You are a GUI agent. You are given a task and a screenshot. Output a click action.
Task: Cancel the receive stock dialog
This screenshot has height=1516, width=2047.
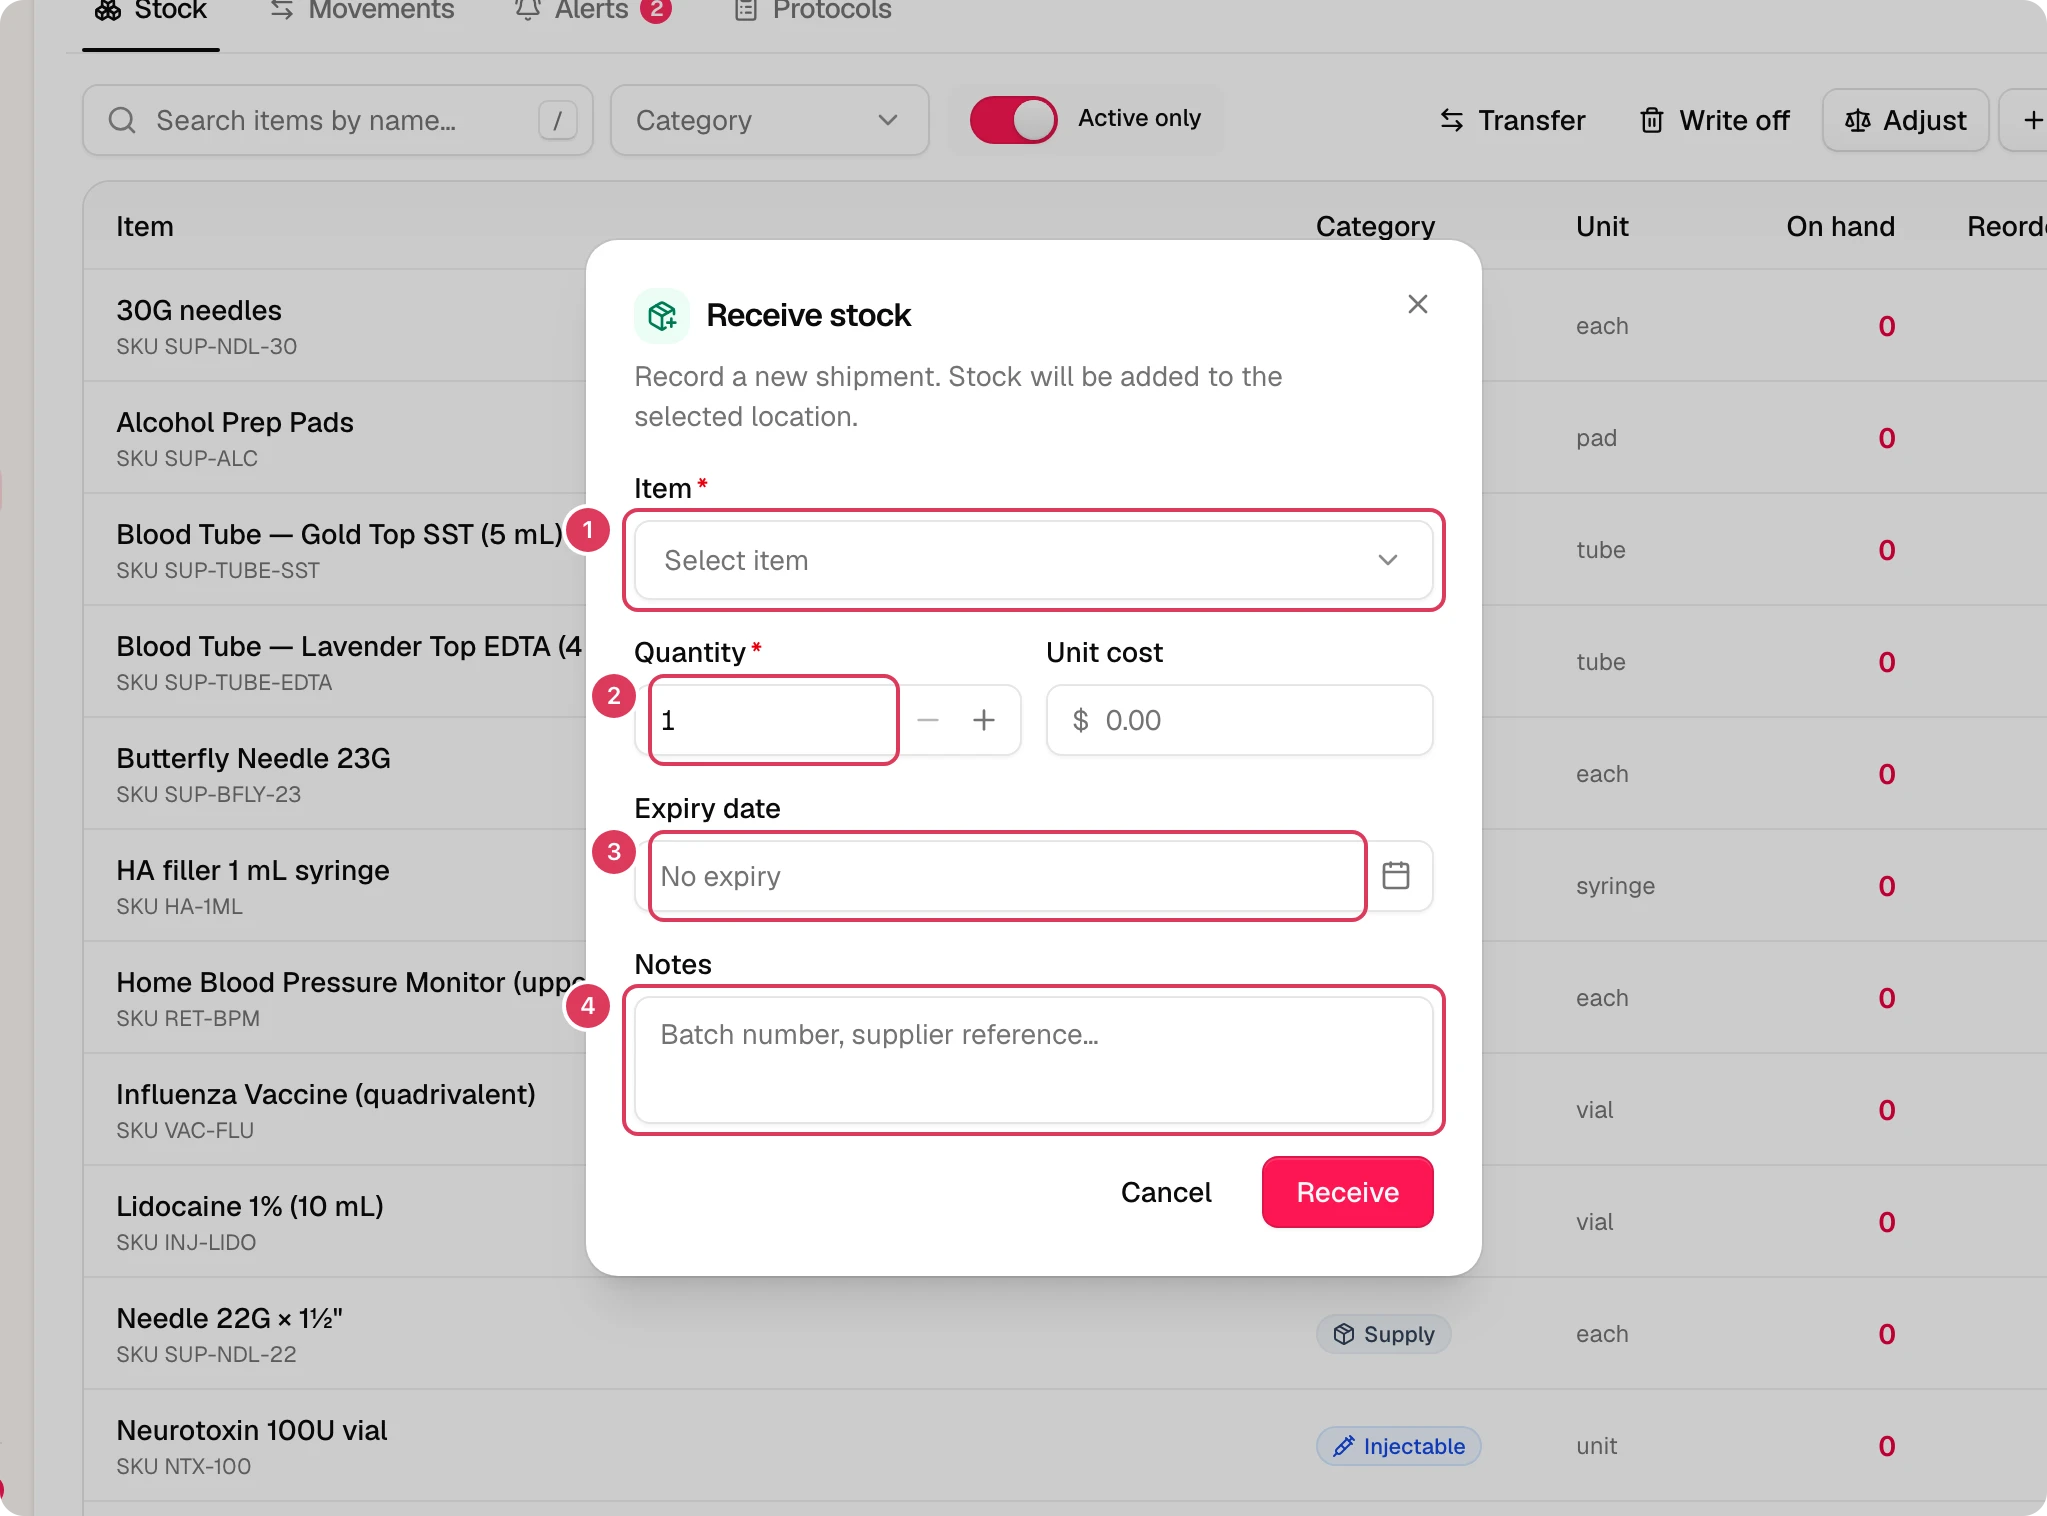point(1166,1192)
